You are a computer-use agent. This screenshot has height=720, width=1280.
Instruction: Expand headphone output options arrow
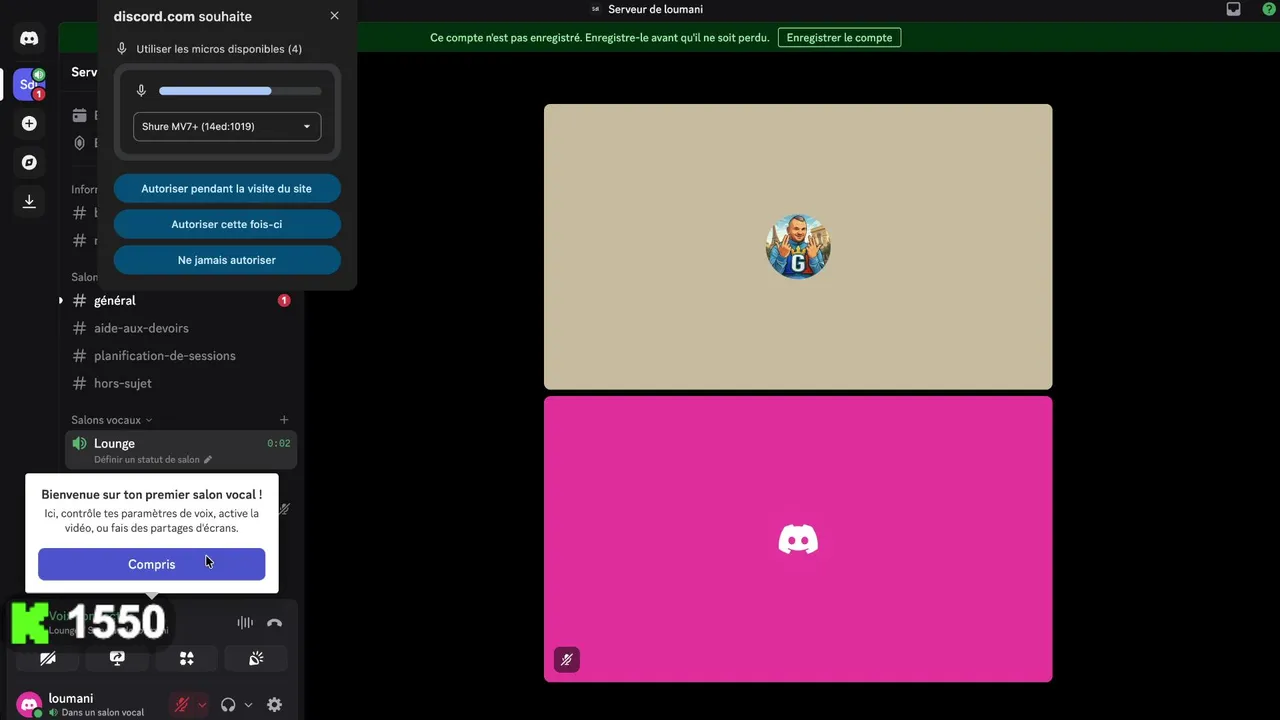click(x=248, y=705)
